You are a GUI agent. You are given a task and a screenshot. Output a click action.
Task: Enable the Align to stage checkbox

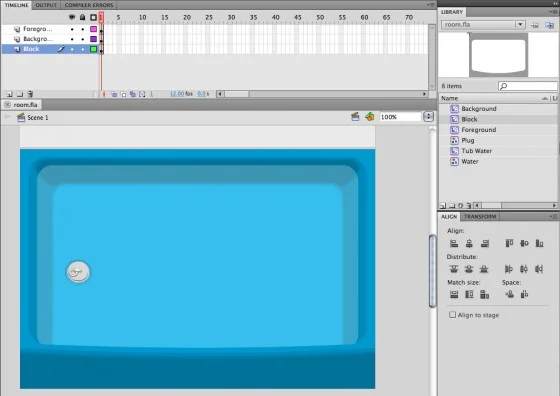452,315
